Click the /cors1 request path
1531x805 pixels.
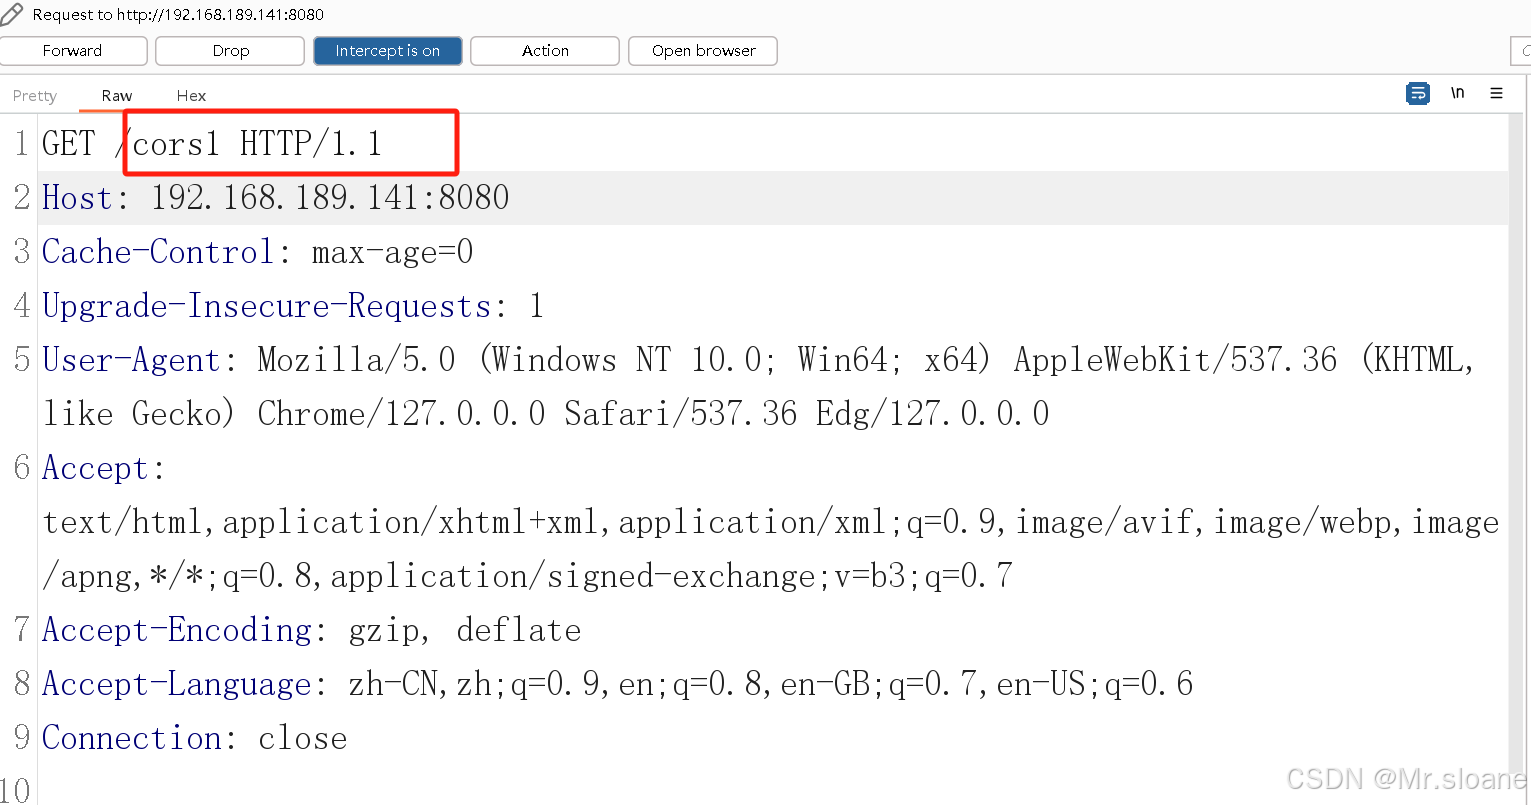[166, 144]
